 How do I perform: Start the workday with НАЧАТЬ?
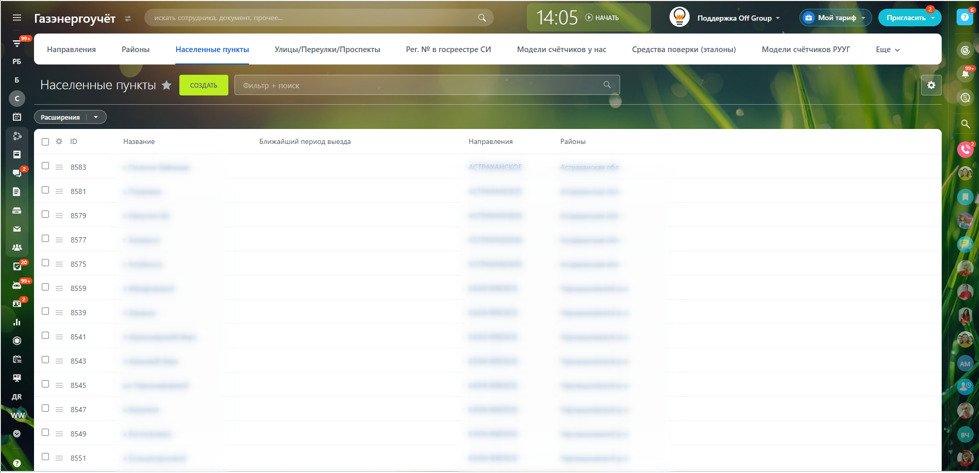tap(603, 18)
